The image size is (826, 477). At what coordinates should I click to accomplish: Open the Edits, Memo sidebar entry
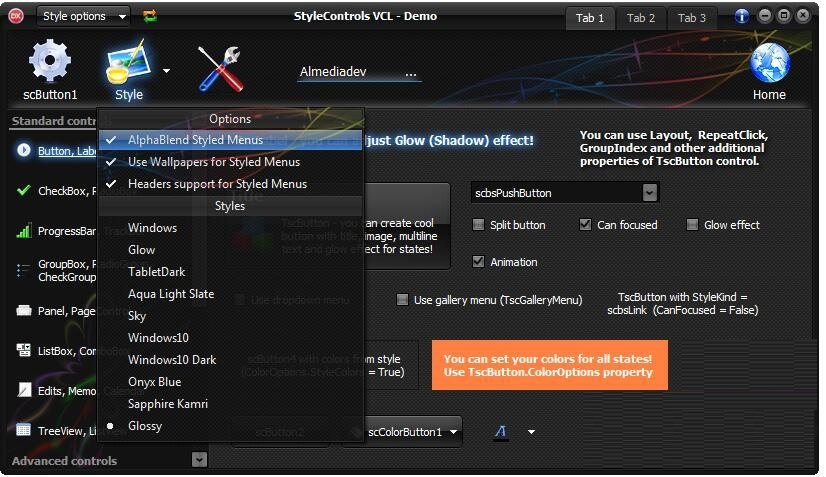pos(67,391)
